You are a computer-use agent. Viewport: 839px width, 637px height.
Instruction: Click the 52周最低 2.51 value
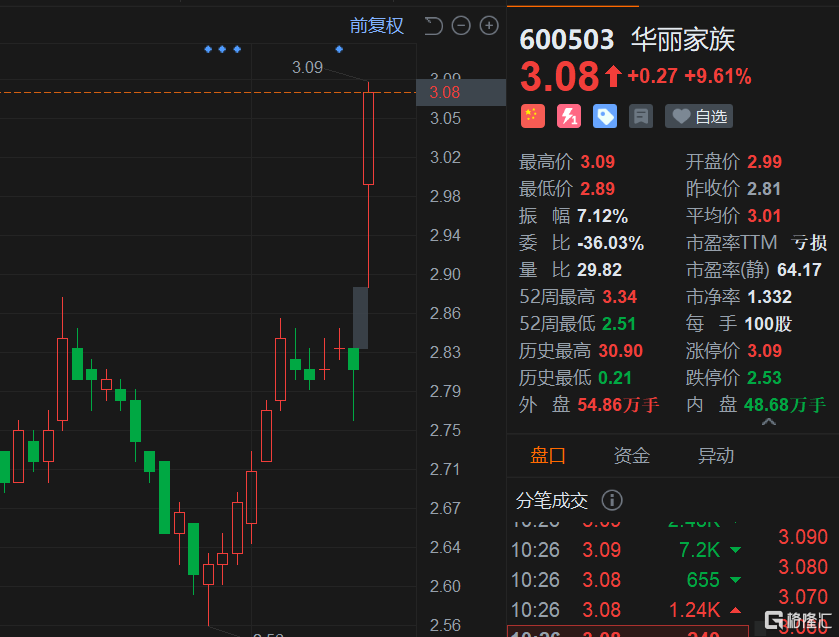click(x=619, y=324)
